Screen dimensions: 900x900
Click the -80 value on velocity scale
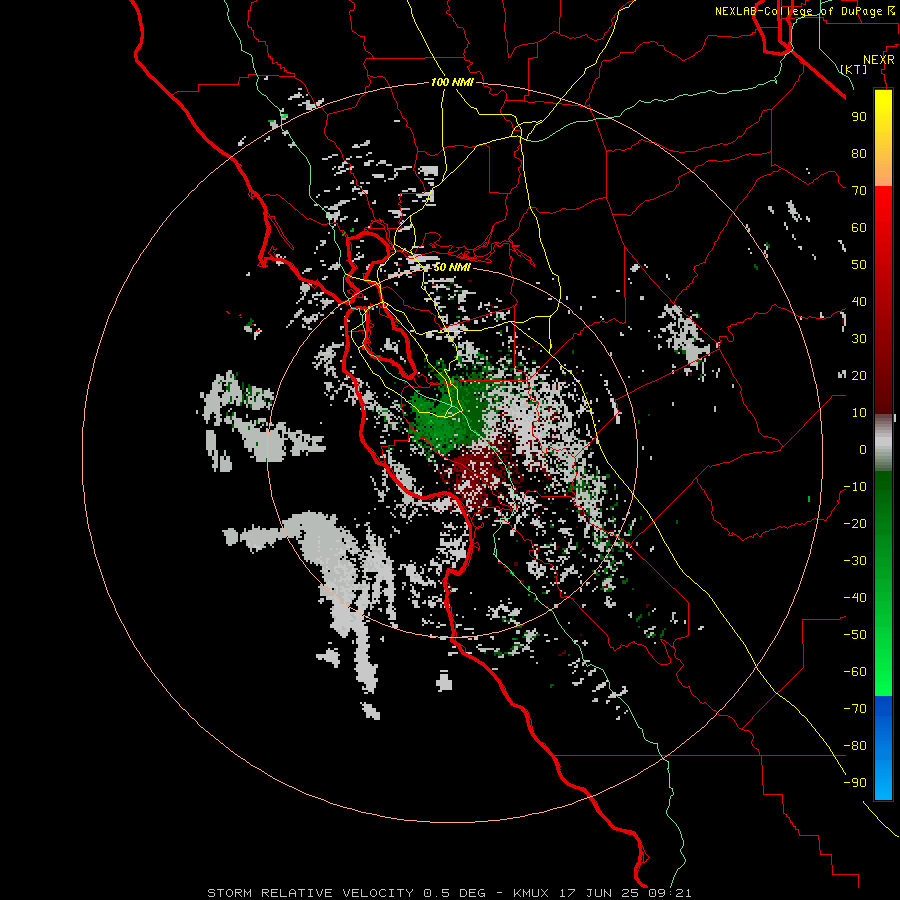point(855,746)
